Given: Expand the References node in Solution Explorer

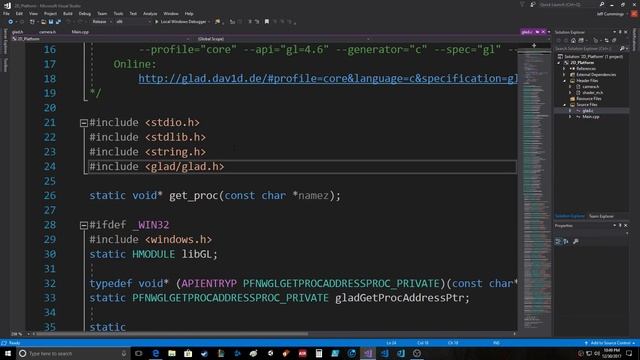Looking at the screenshot, I should pos(565,69).
